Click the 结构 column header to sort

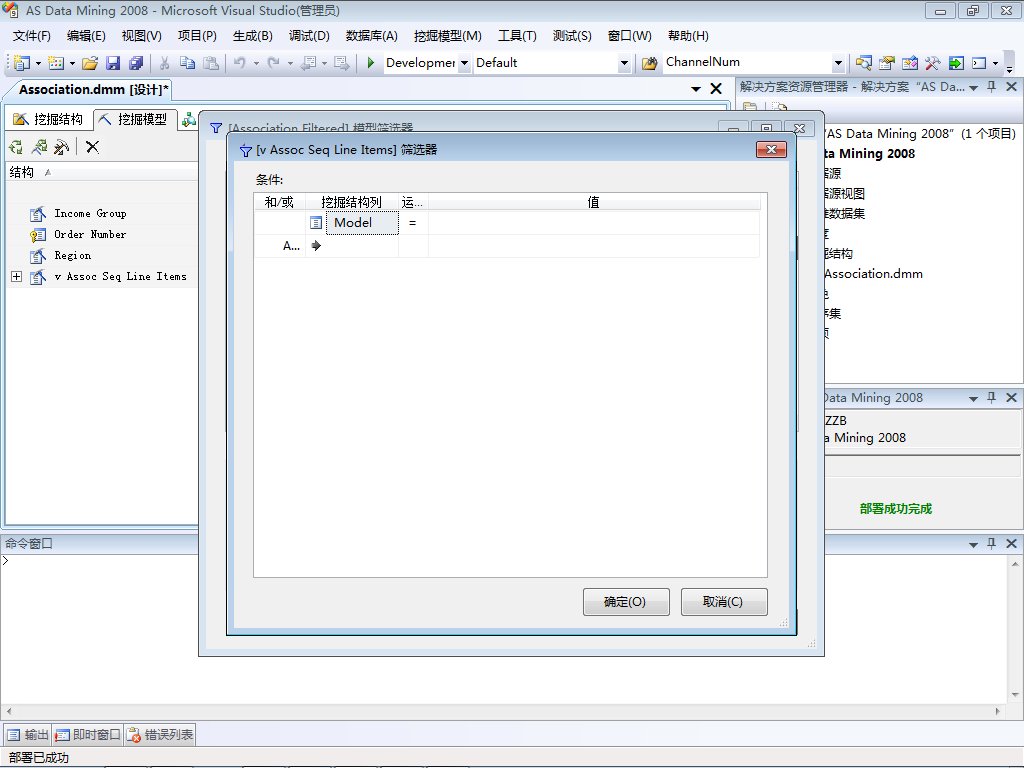point(101,172)
